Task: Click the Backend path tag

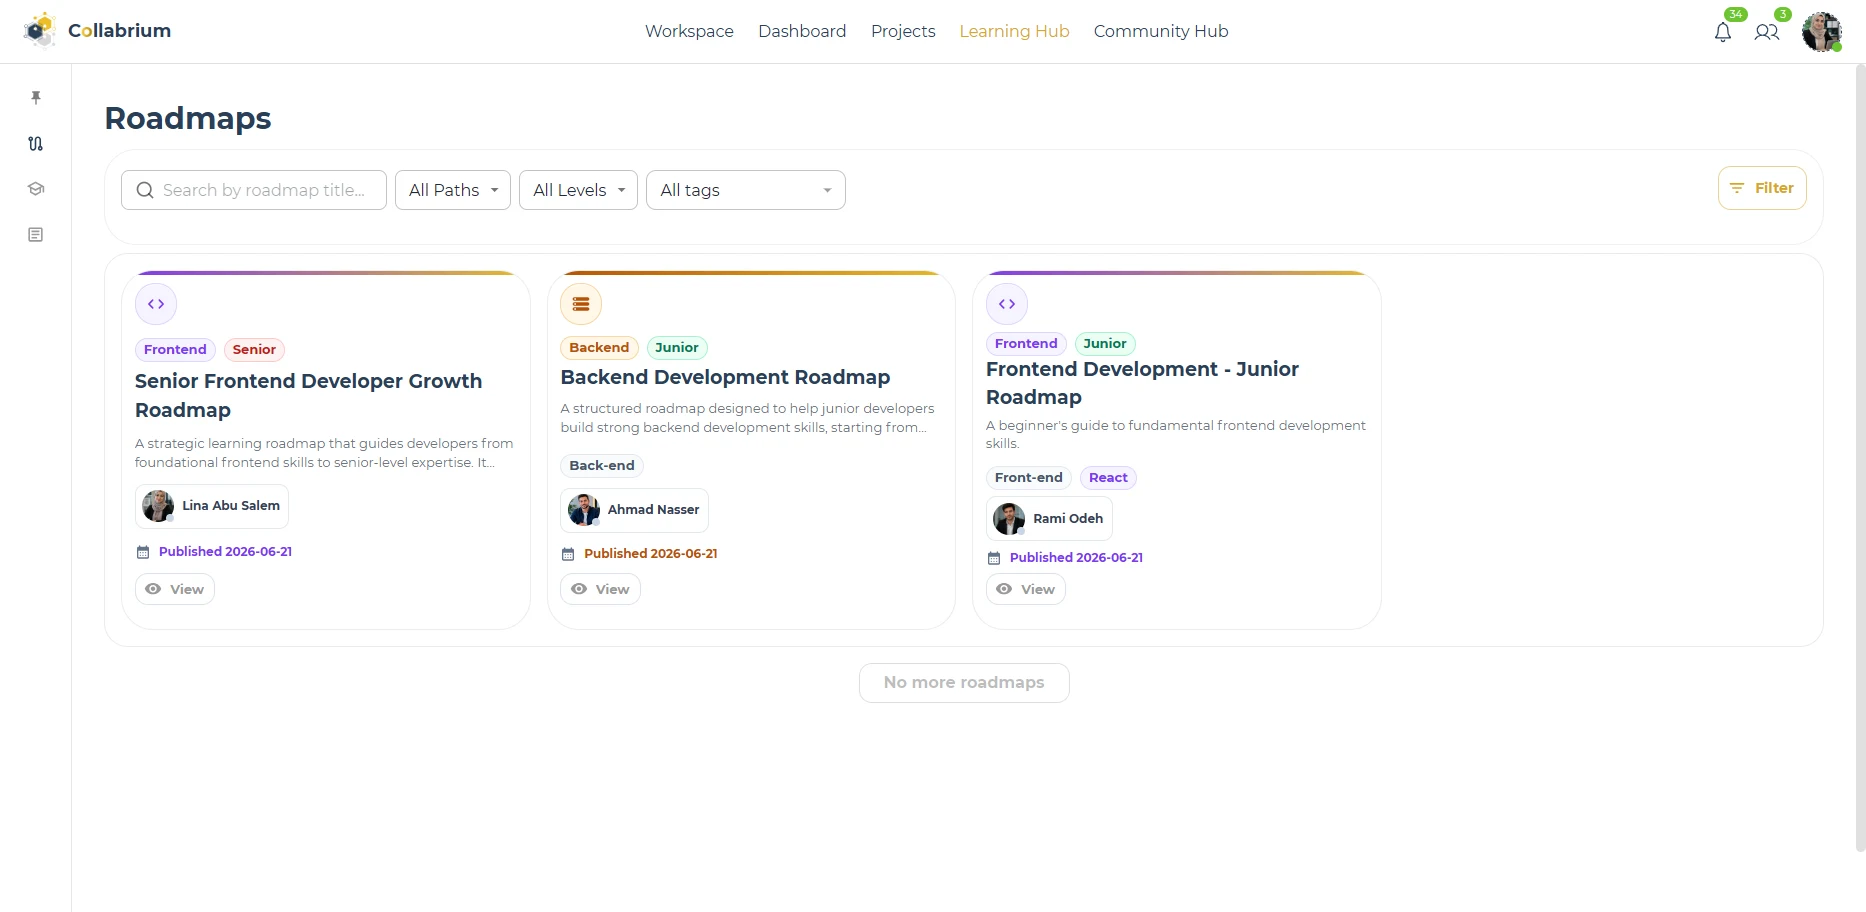Action: click(x=599, y=348)
